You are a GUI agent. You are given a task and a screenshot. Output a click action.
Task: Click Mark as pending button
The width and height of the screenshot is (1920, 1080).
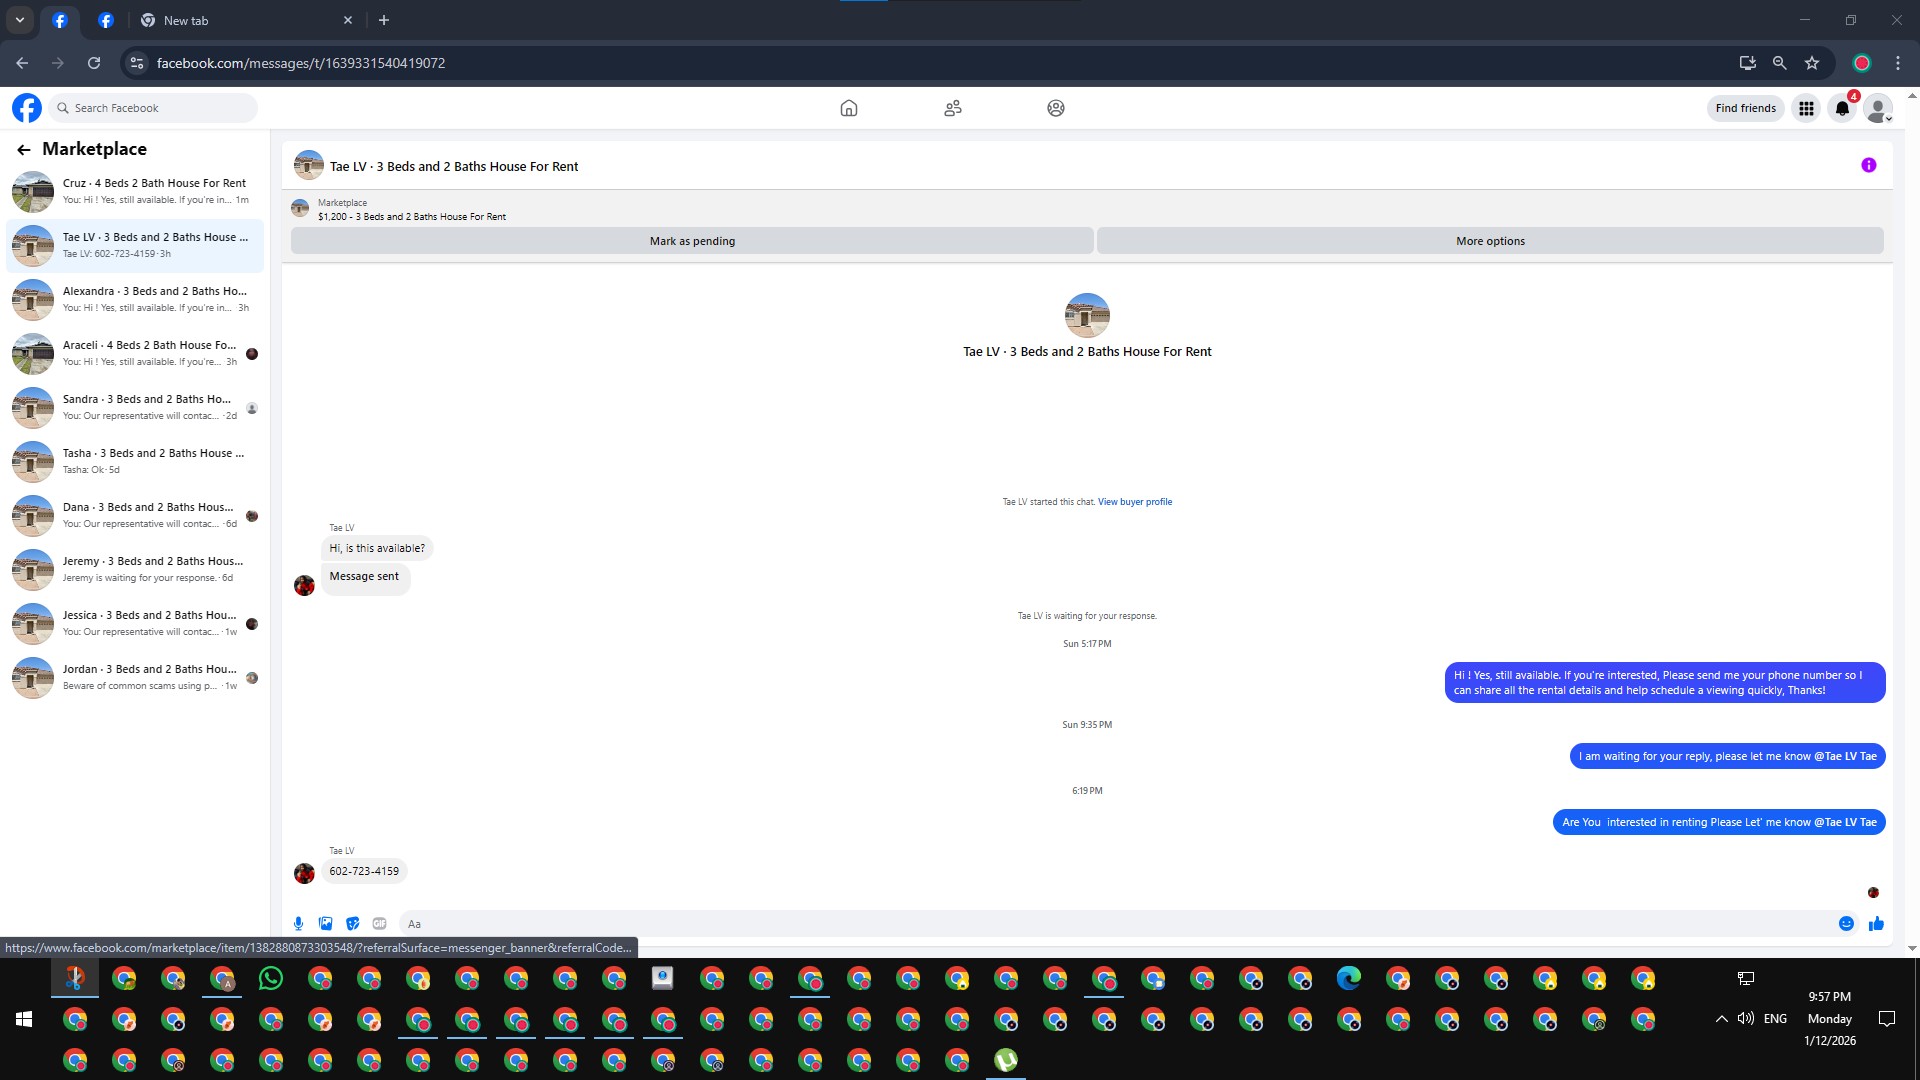point(692,241)
